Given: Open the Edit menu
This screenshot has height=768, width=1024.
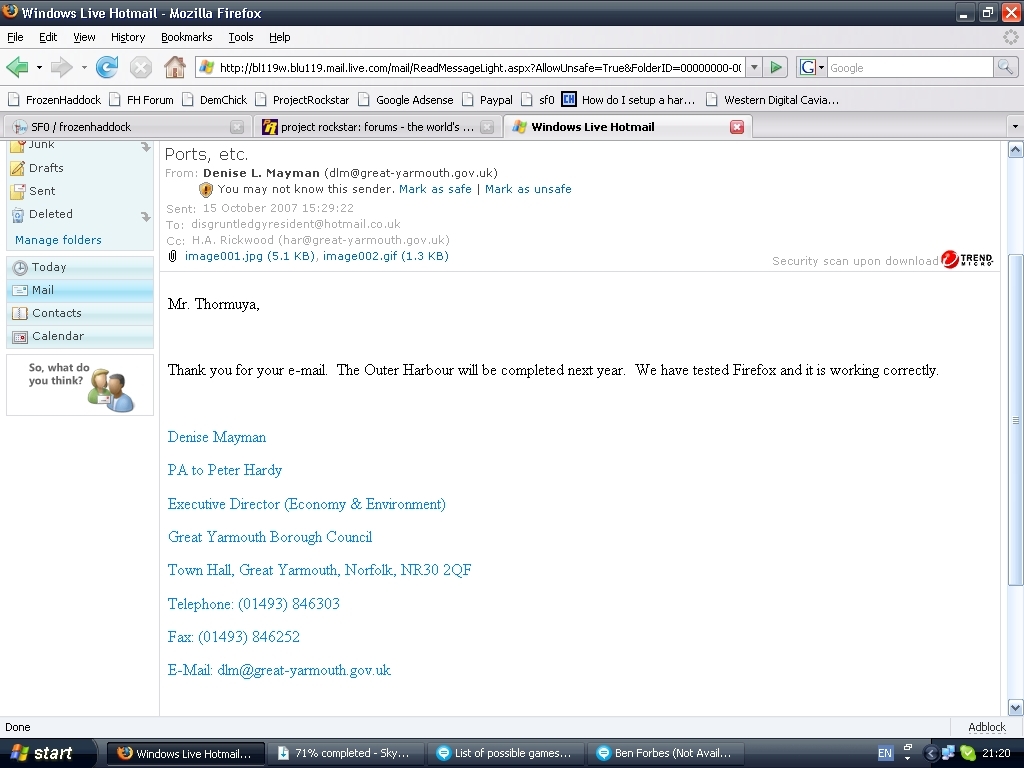Looking at the screenshot, I should pyautogui.click(x=48, y=37).
